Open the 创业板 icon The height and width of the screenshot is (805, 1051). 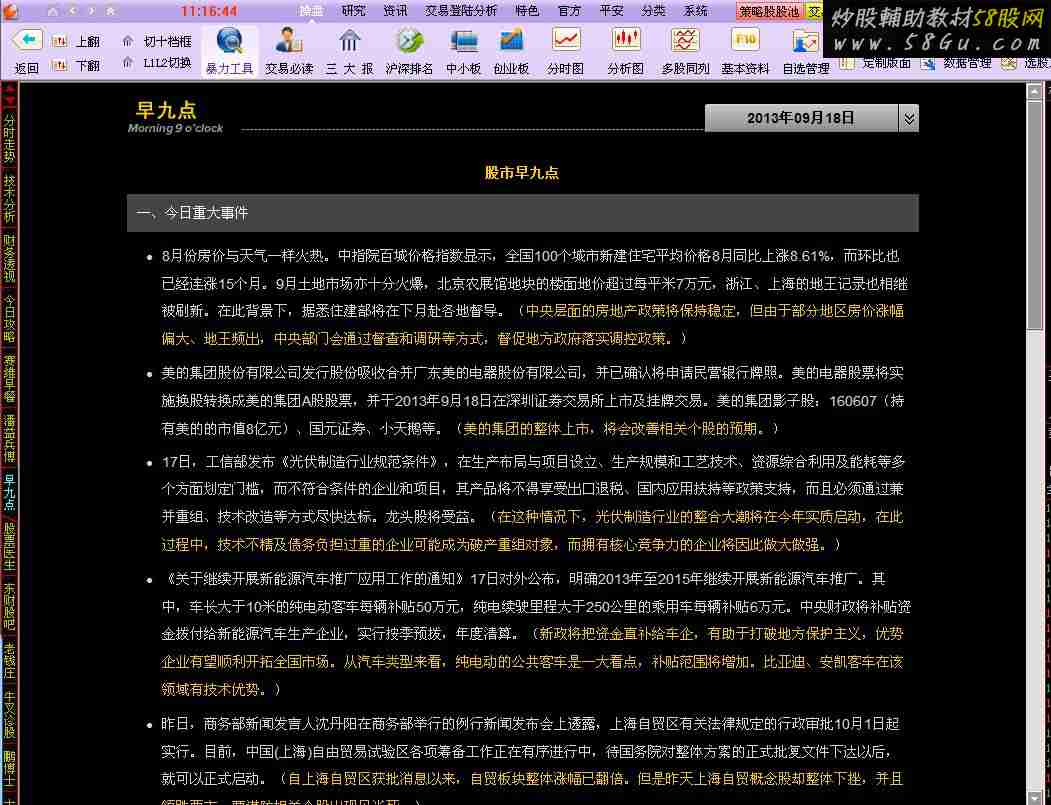tap(511, 42)
